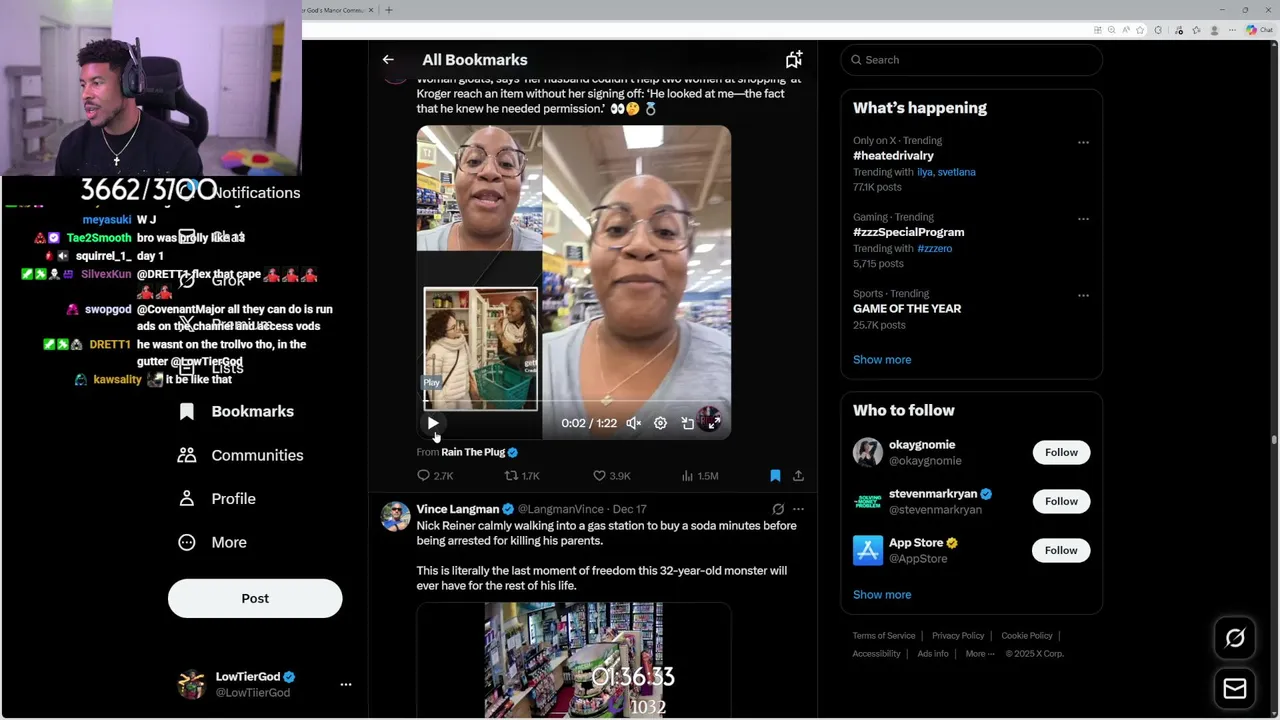Go back using the All Bookmarks arrow
1280x720 pixels.
(388, 60)
